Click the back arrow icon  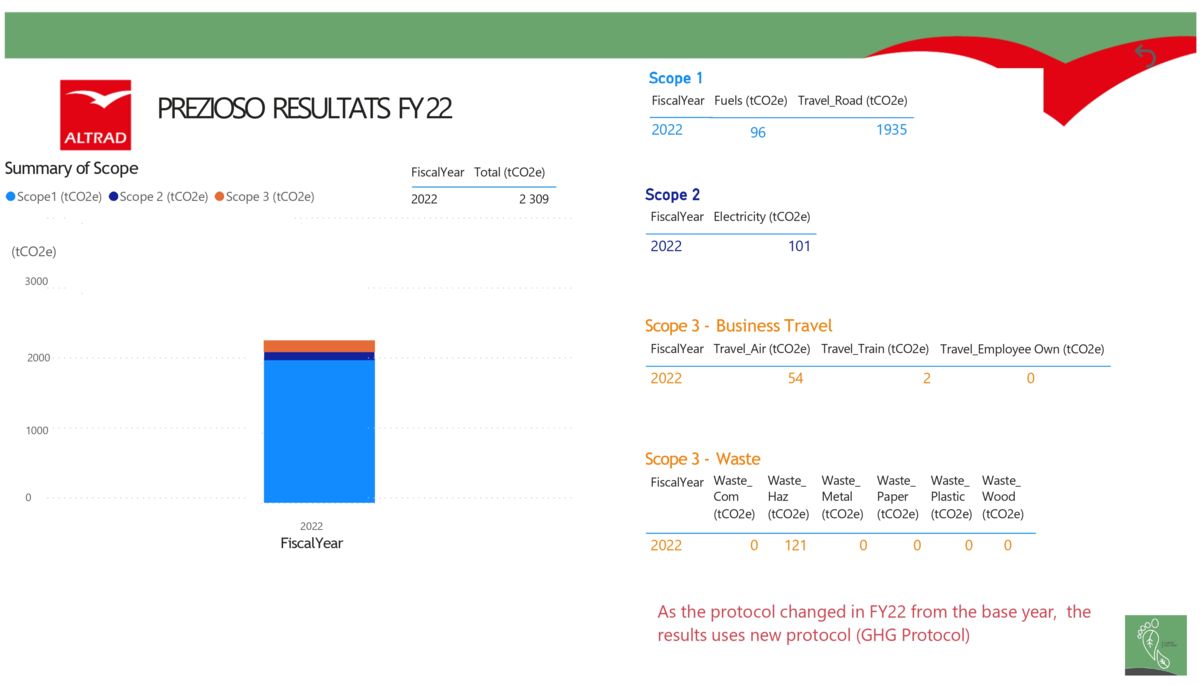1146,57
